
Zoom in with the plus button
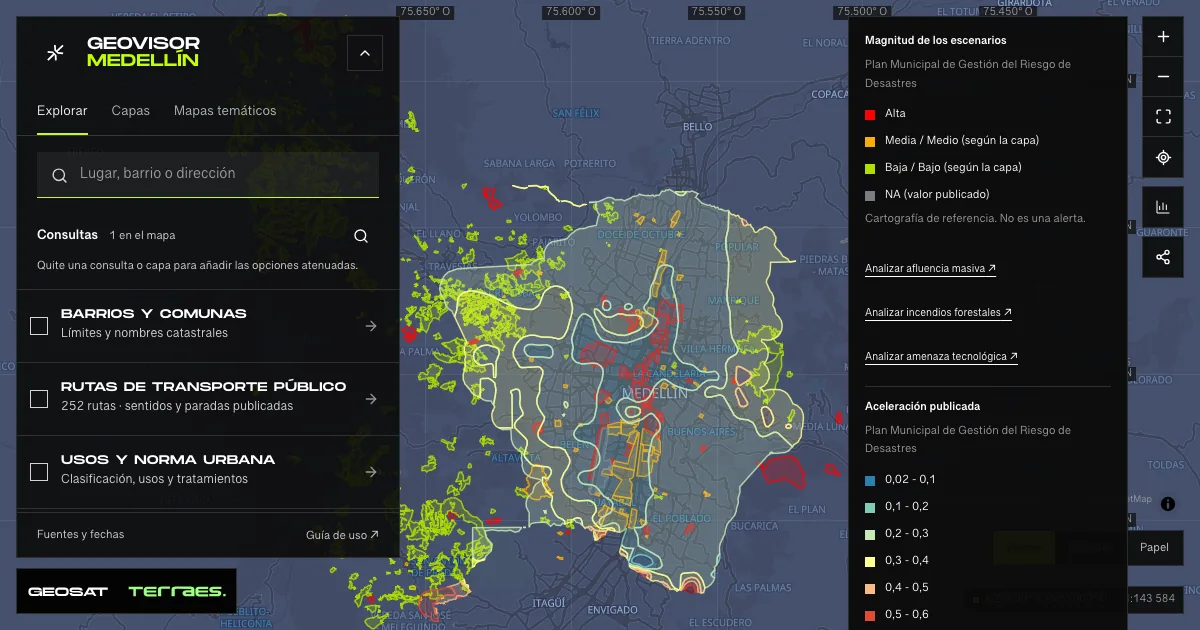click(1163, 37)
